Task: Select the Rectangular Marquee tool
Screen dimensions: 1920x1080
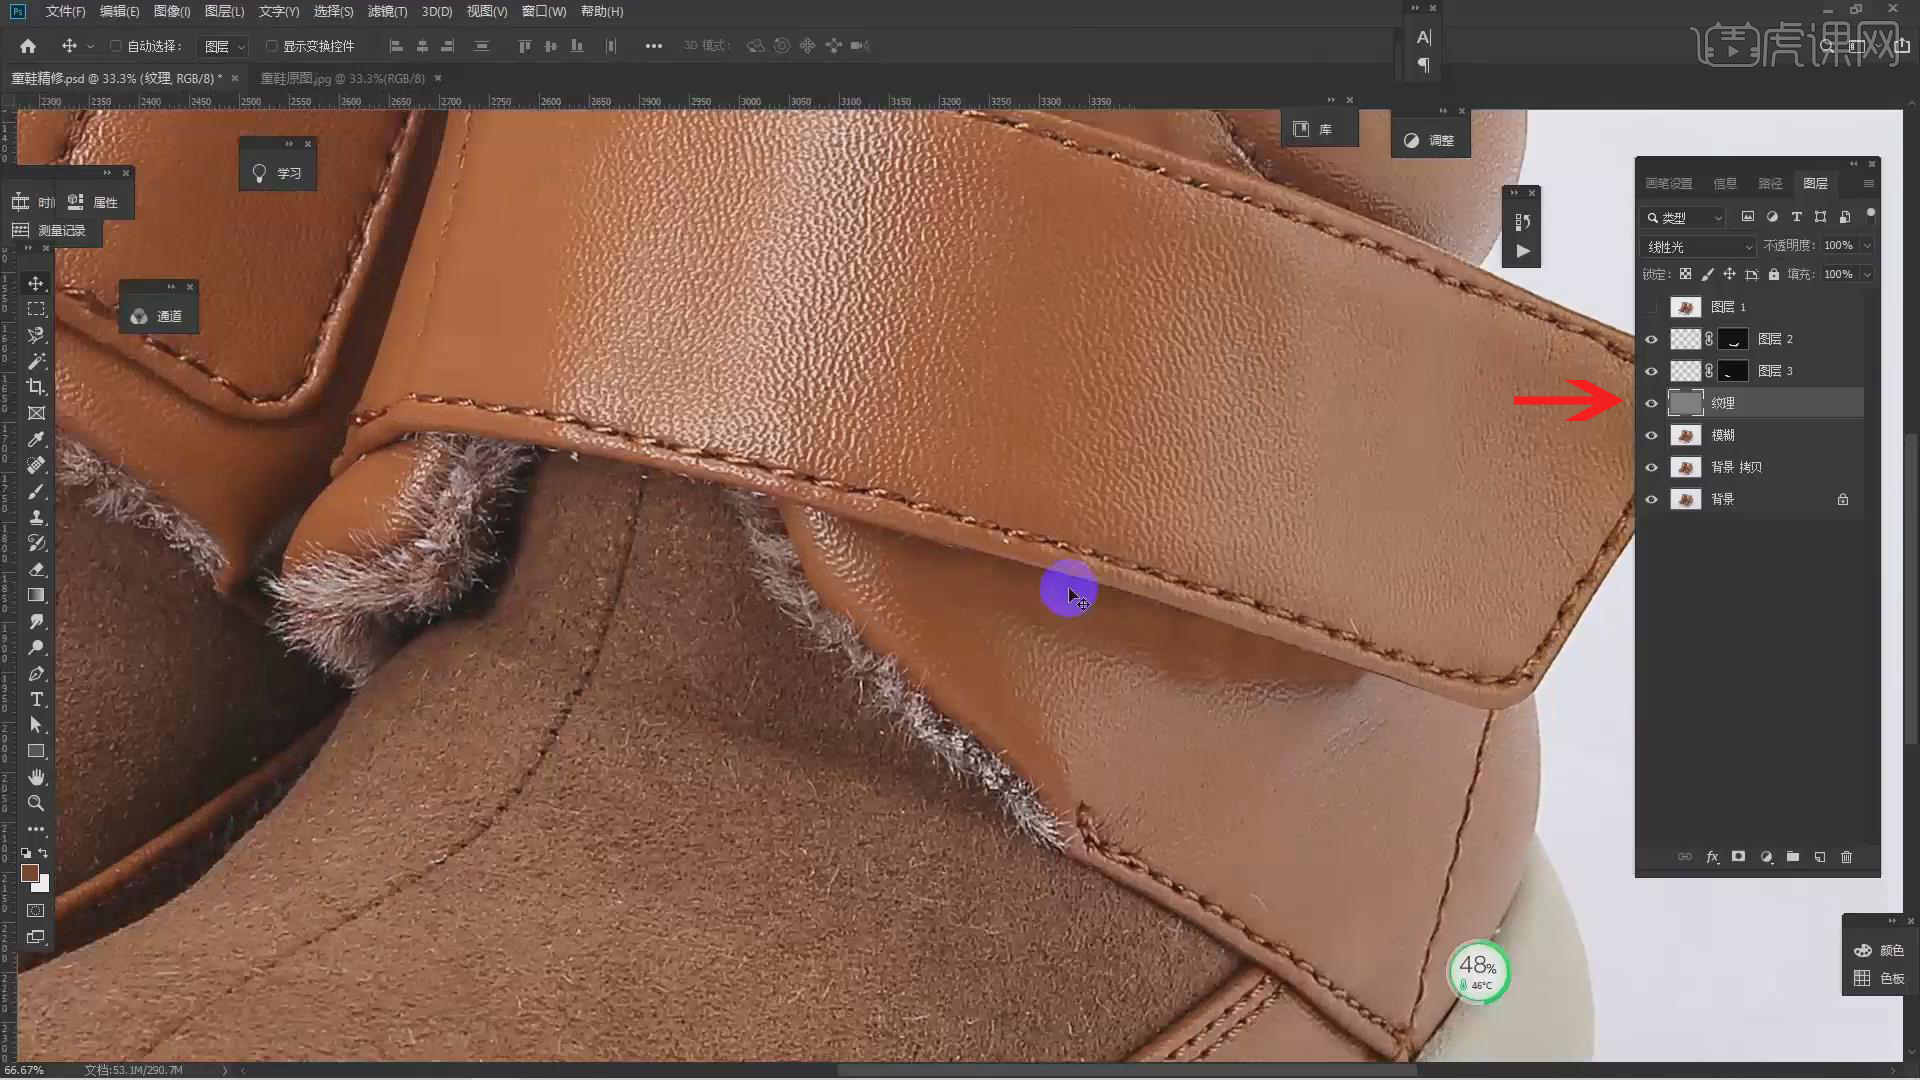Action: click(36, 309)
